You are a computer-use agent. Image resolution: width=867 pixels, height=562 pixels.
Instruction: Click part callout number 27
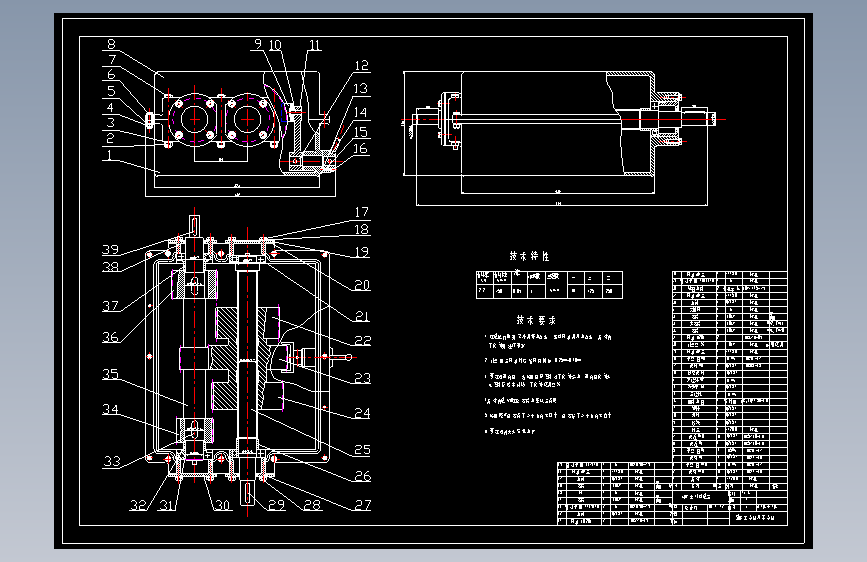[x=363, y=504]
